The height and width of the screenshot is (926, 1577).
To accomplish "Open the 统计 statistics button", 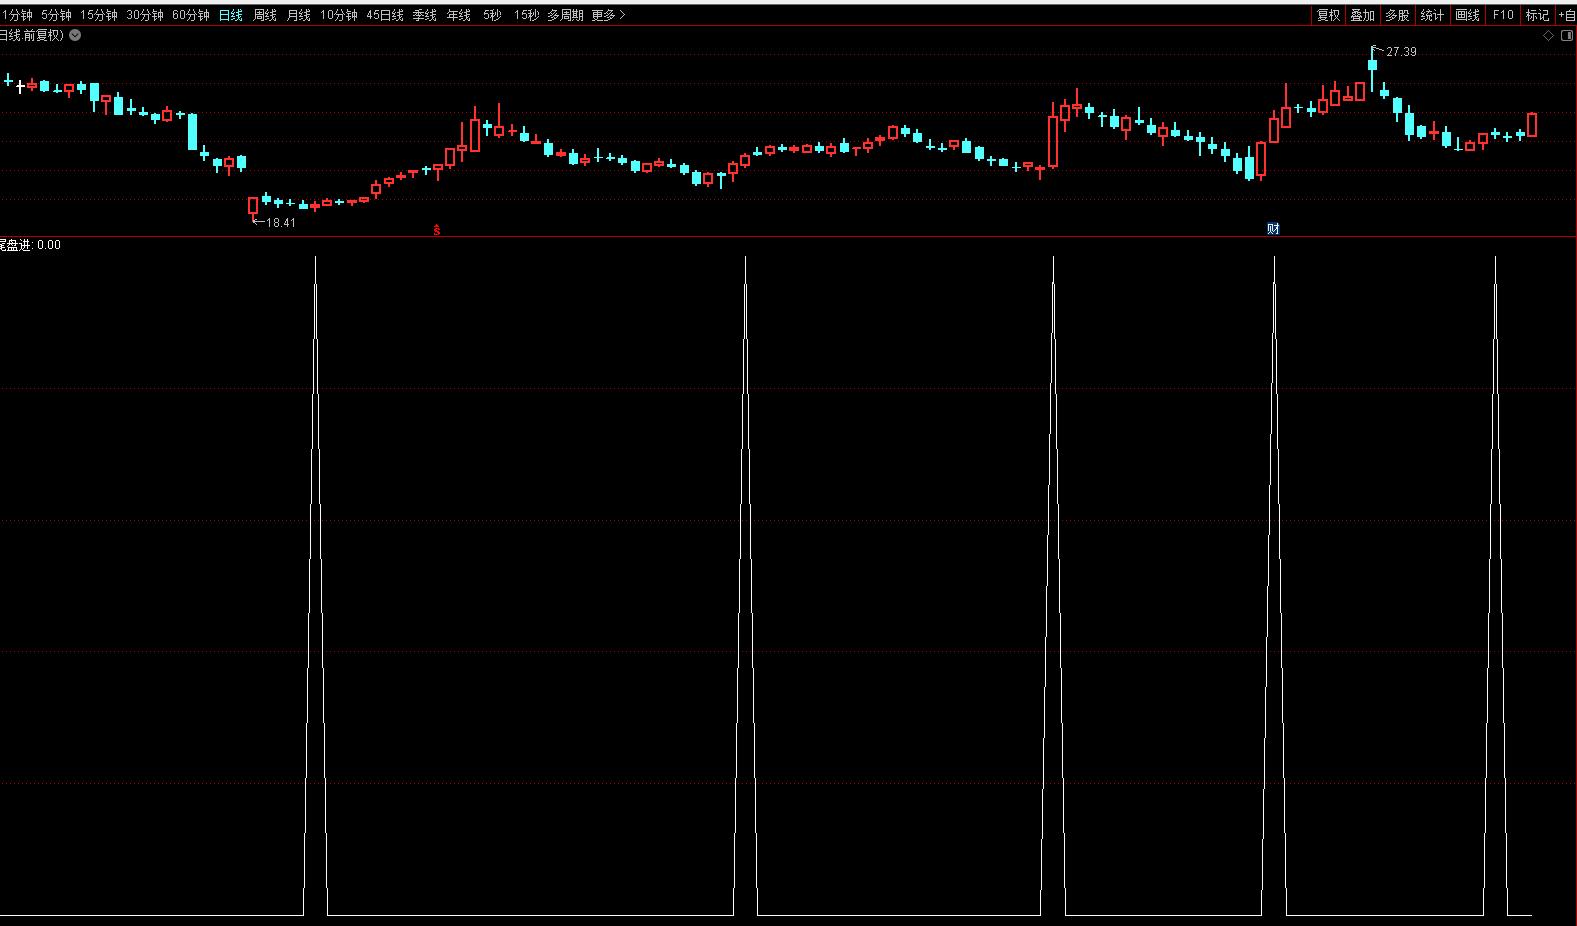I will coord(1432,15).
